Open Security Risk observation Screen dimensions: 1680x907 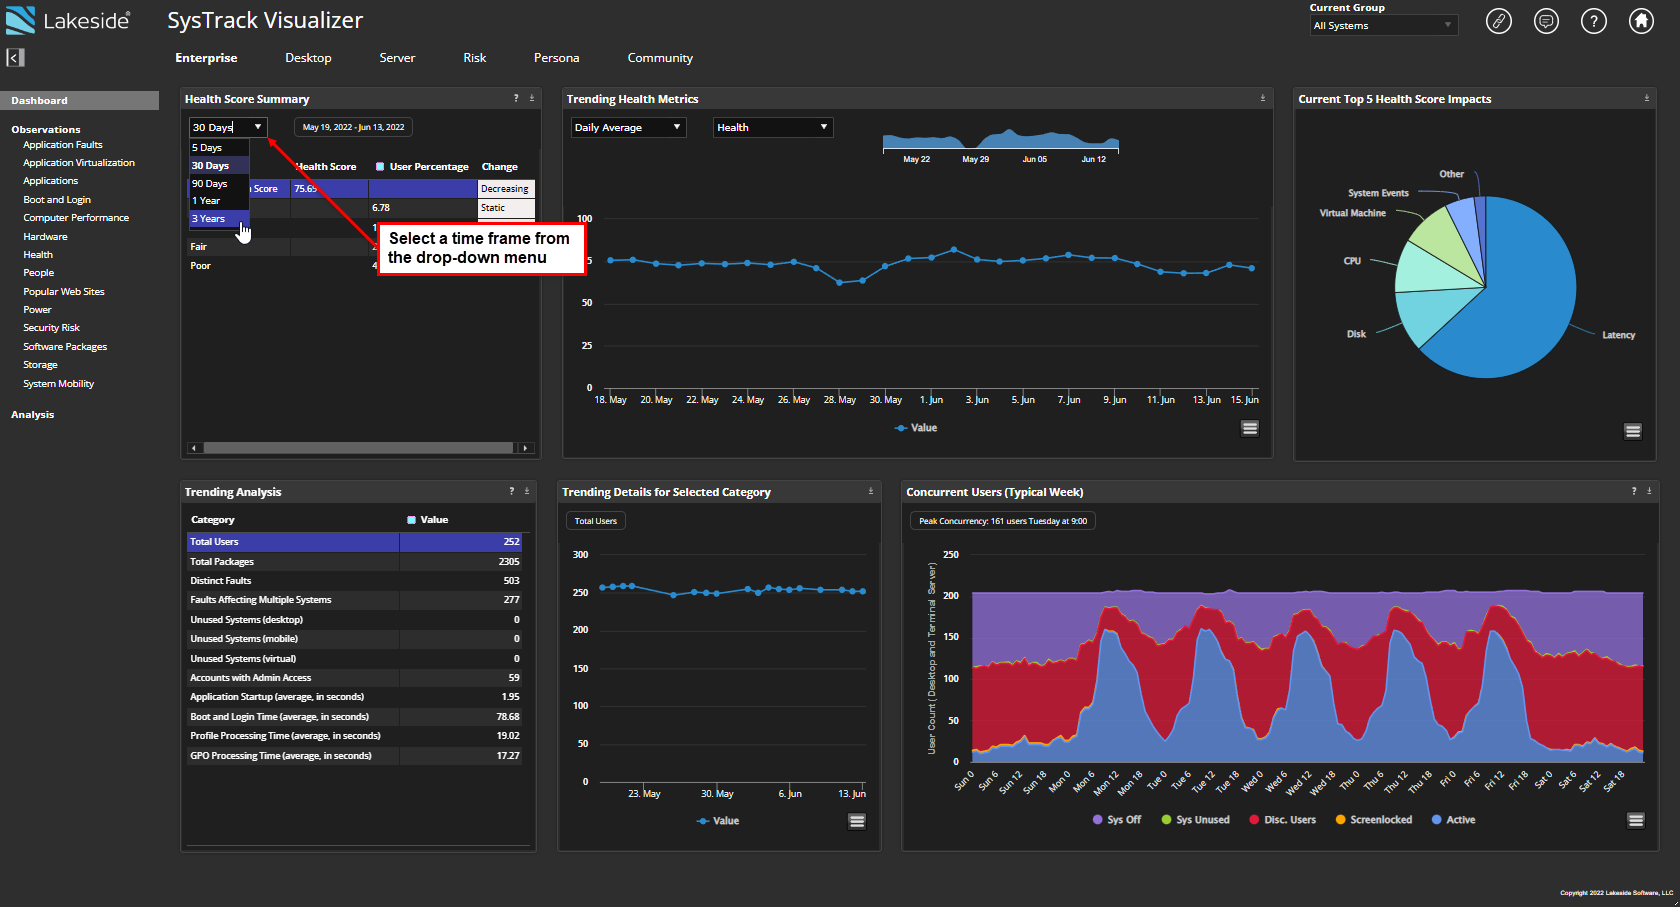click(51, 328)
